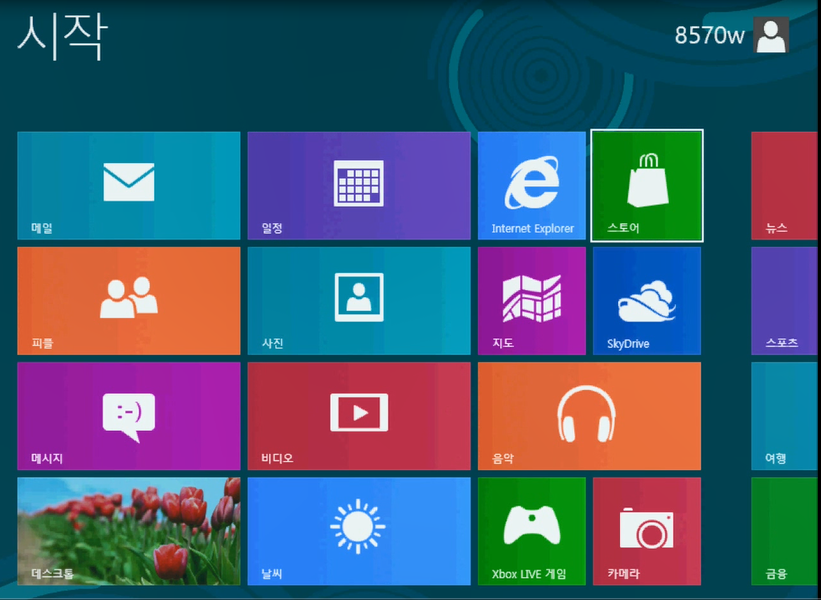Open the News tile (뉴스)
This screenshot has width=821, height=600.
(x=785, y=186)
